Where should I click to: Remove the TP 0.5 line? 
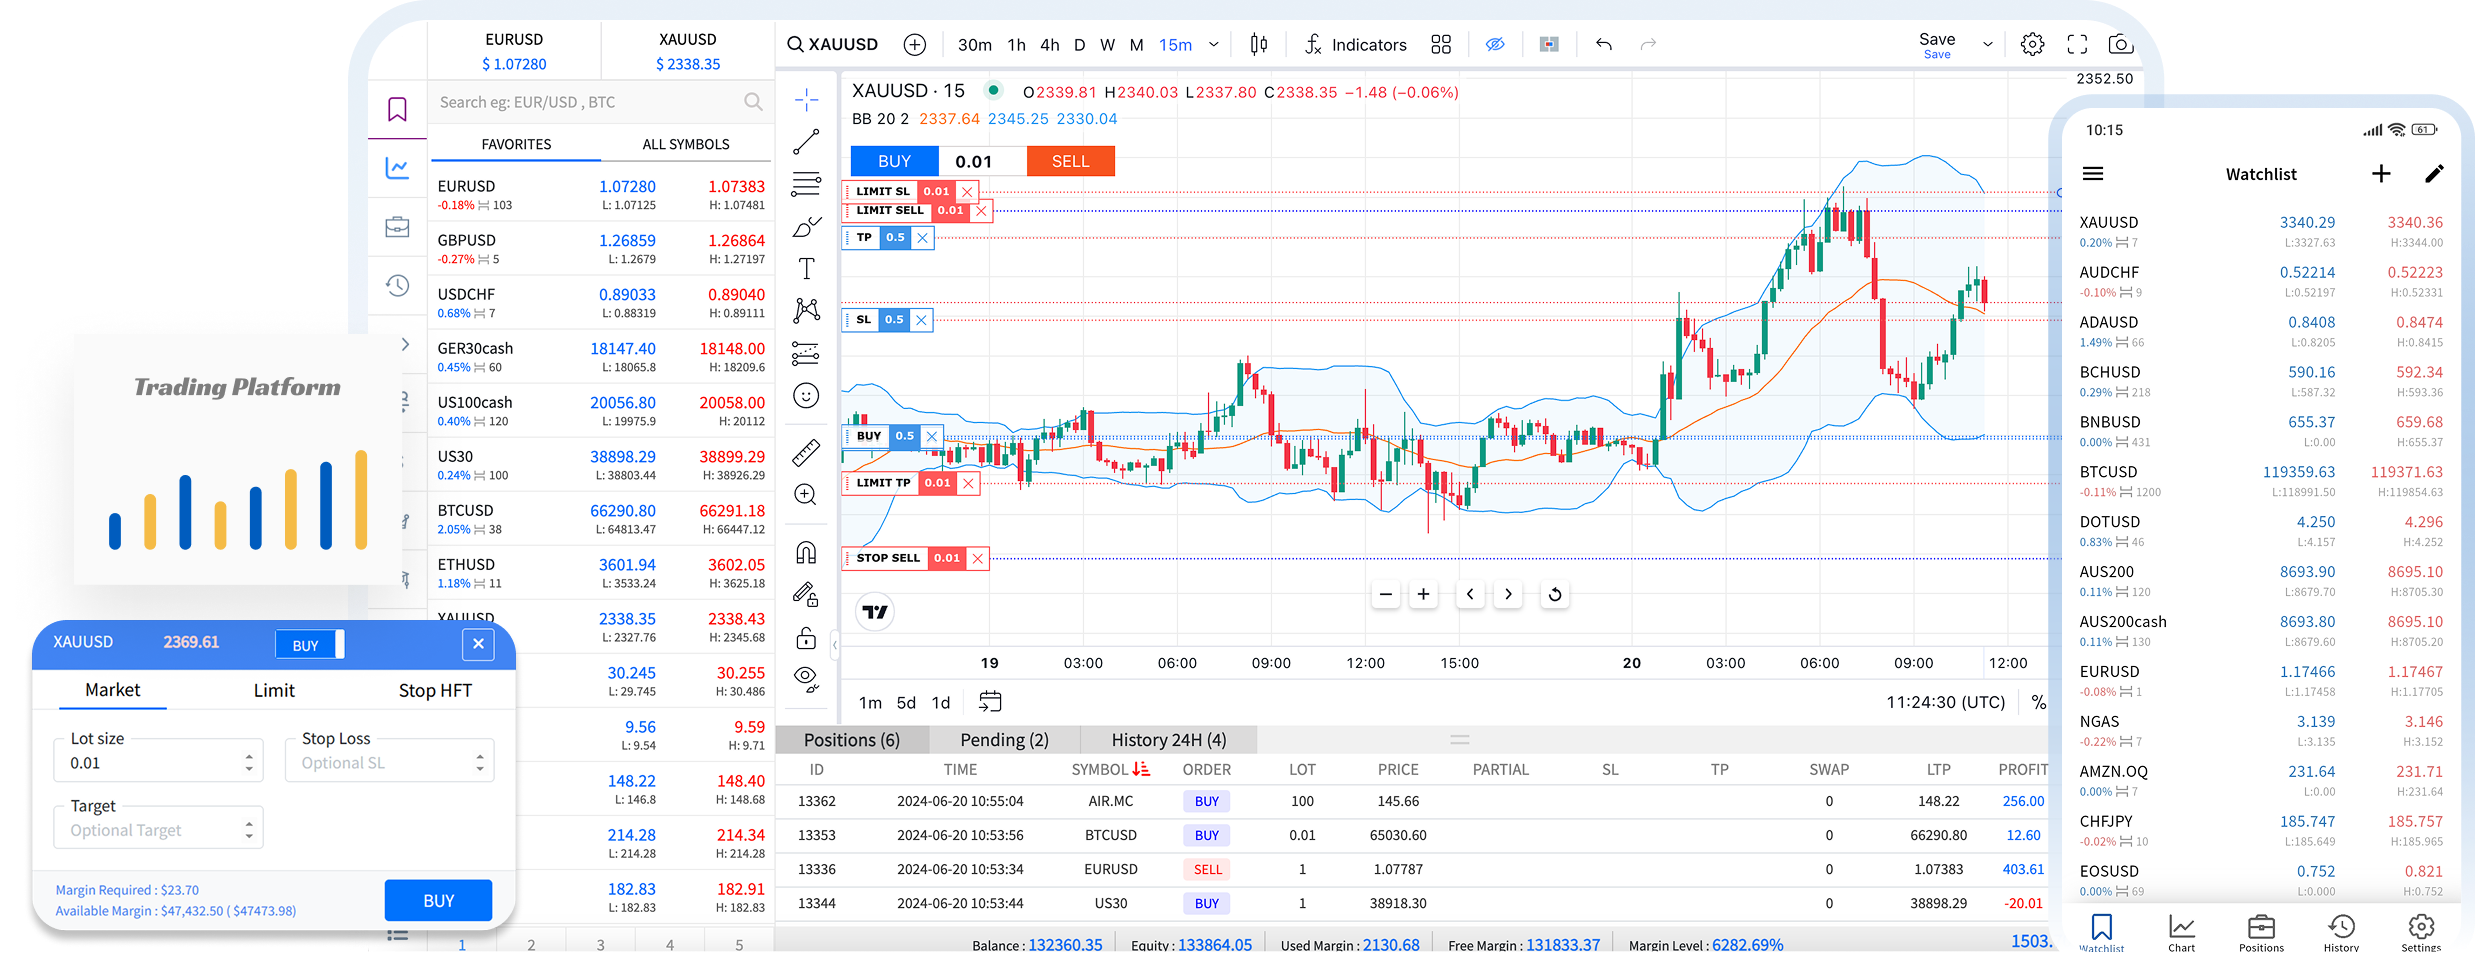(922, 238)
